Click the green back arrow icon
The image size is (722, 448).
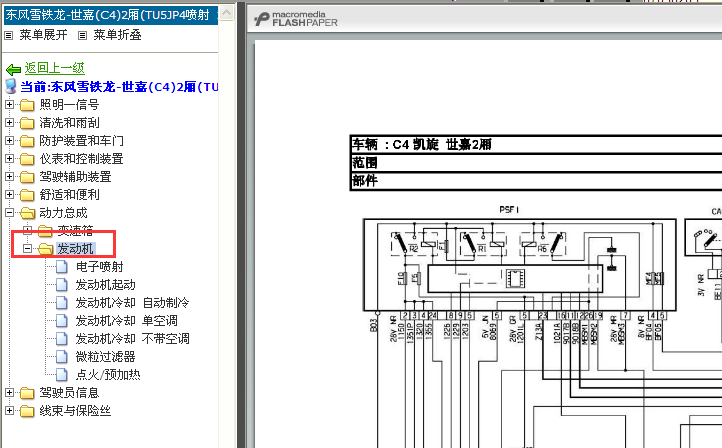pyautogui.click(x=13, y=70)
